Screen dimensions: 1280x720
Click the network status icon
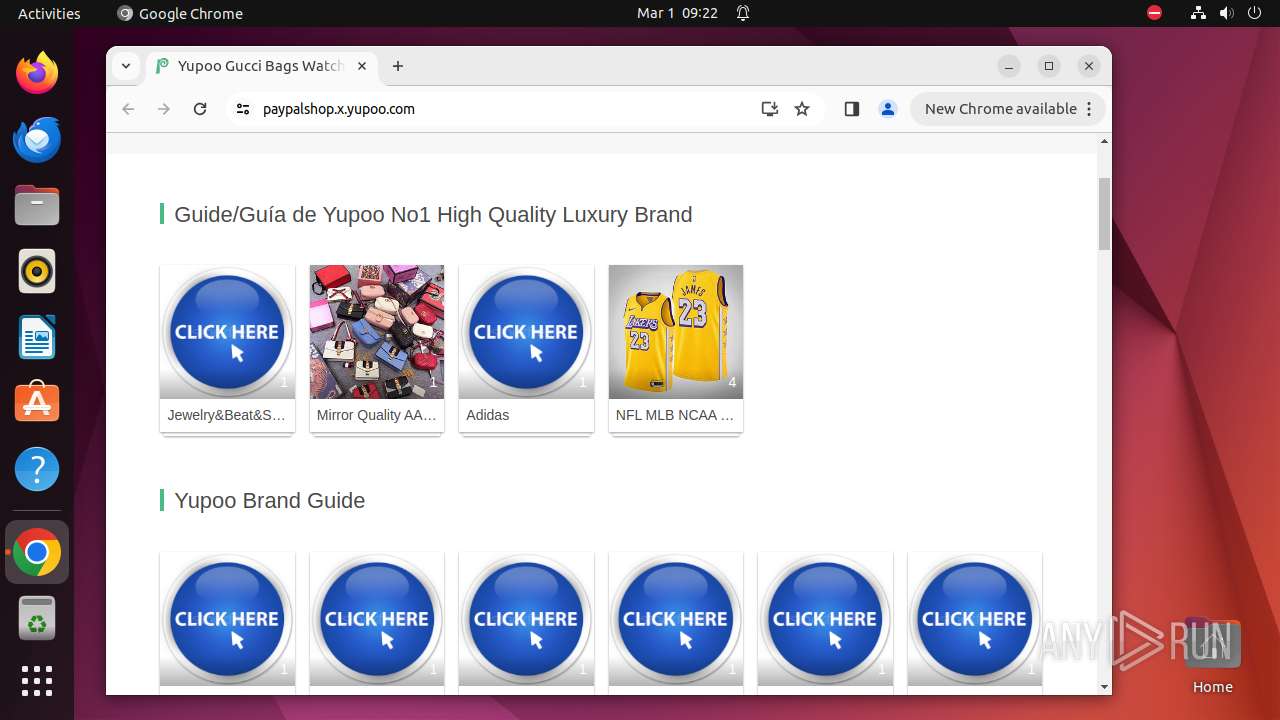click(x=1198, y=13)
